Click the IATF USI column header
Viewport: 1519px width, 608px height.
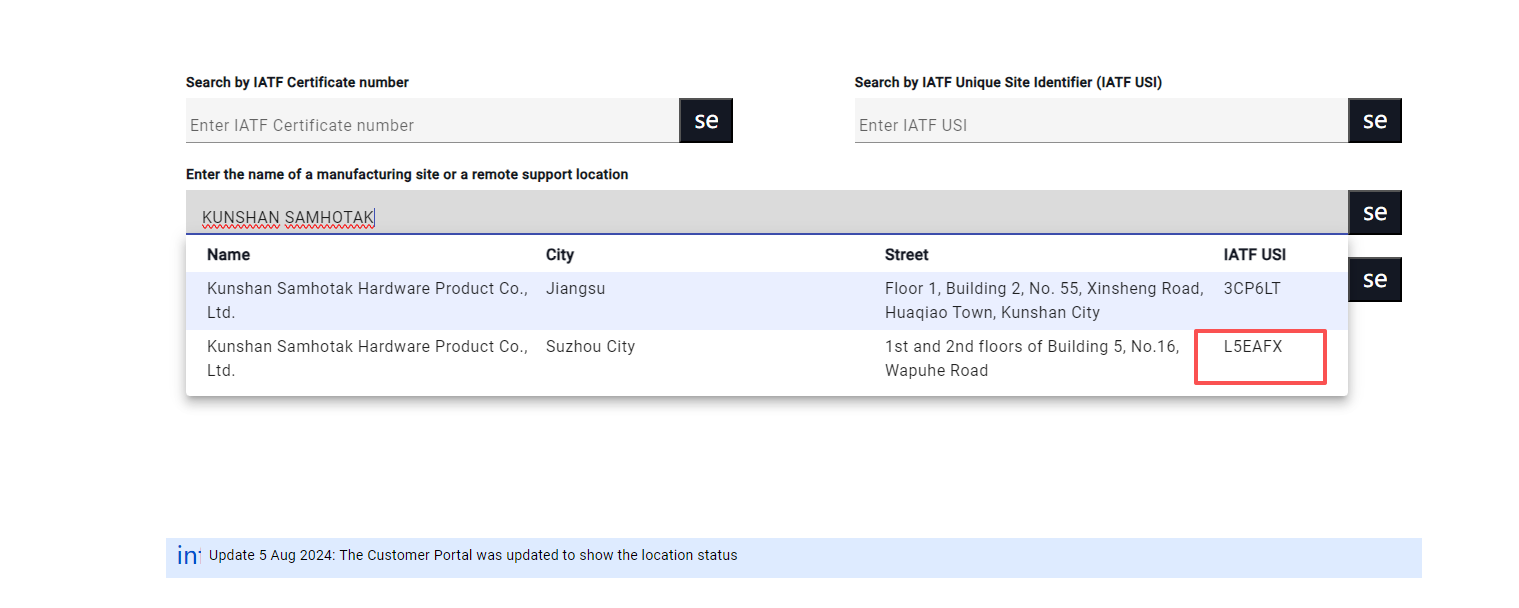[1255, 254]
